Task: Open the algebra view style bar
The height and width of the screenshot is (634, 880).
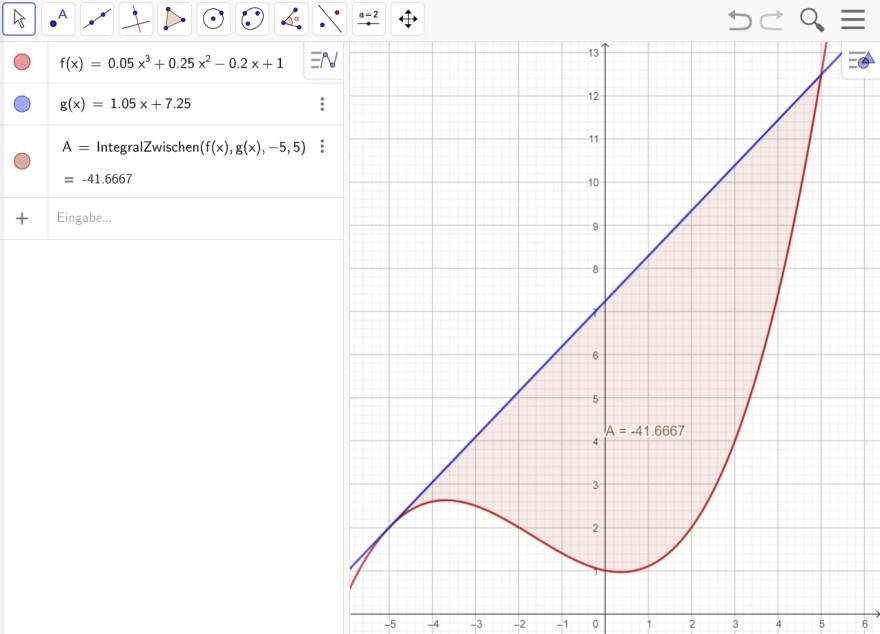Action: pyautogui.click(x=324, y=60)
